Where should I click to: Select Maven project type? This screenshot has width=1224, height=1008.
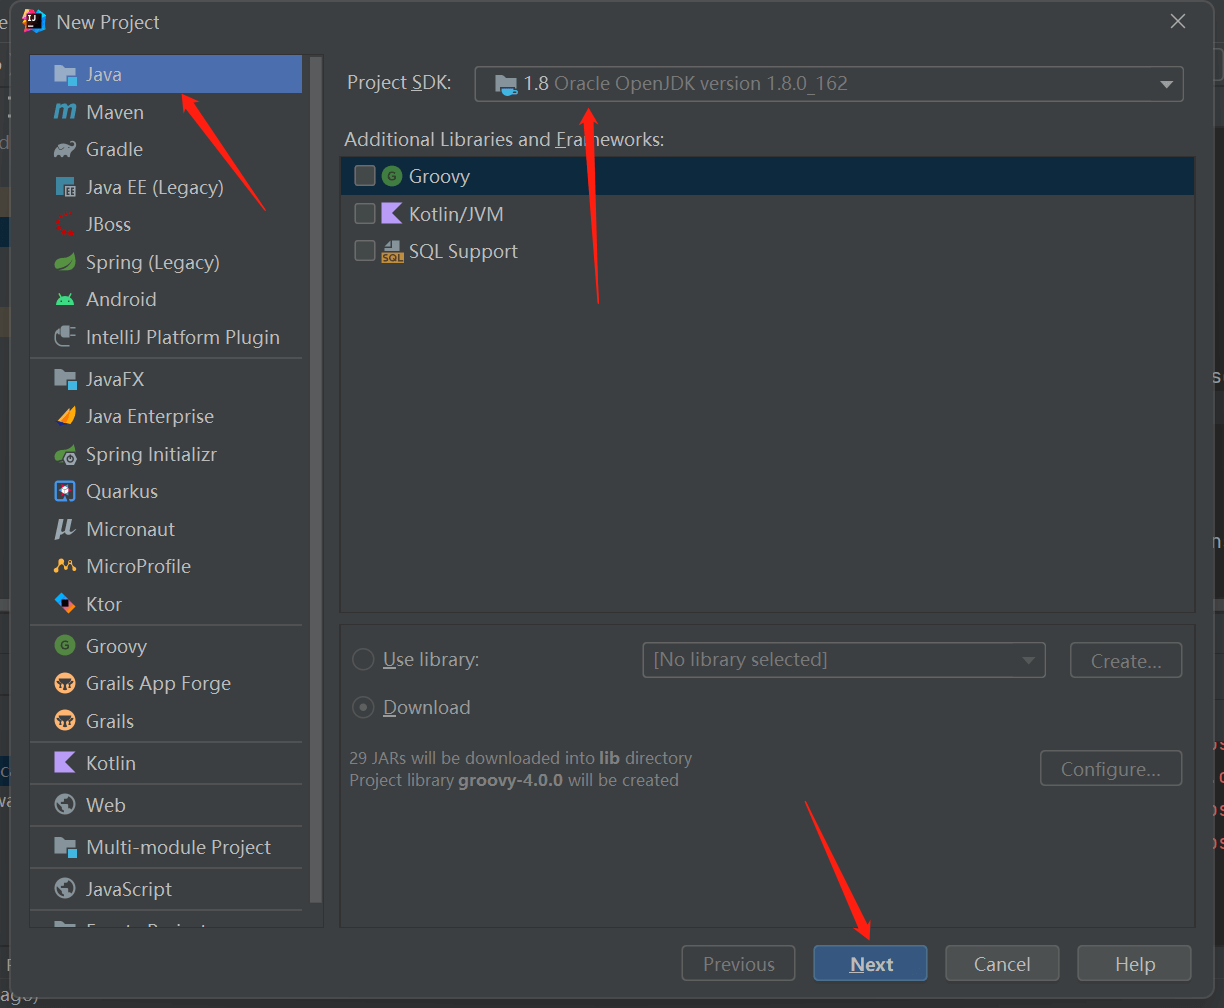(x=166, y=112)
